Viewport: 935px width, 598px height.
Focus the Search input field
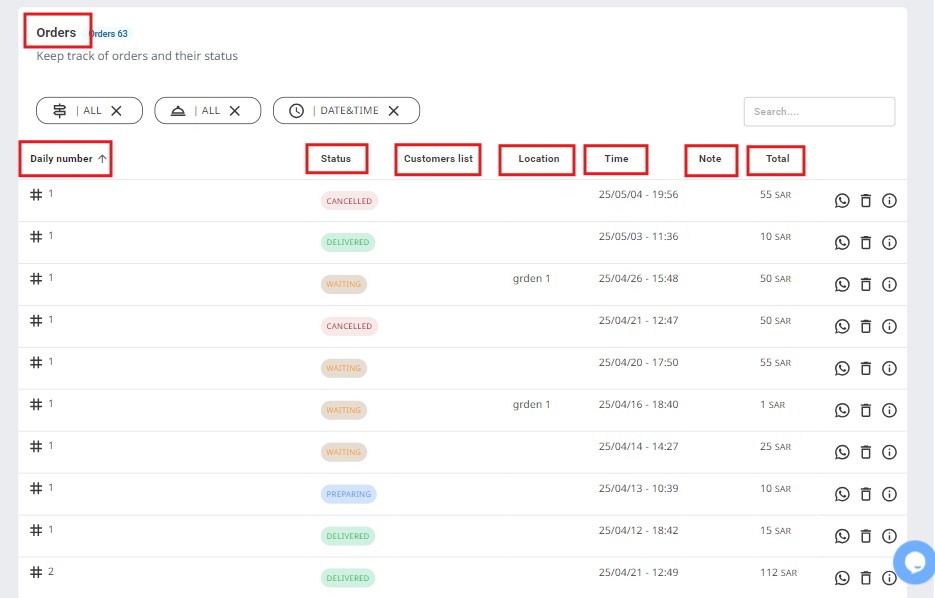coord(818,112)
